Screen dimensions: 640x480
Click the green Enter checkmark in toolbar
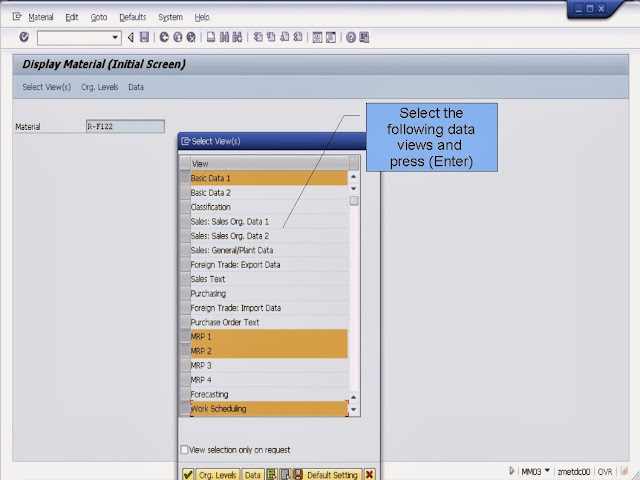[24, 37]
